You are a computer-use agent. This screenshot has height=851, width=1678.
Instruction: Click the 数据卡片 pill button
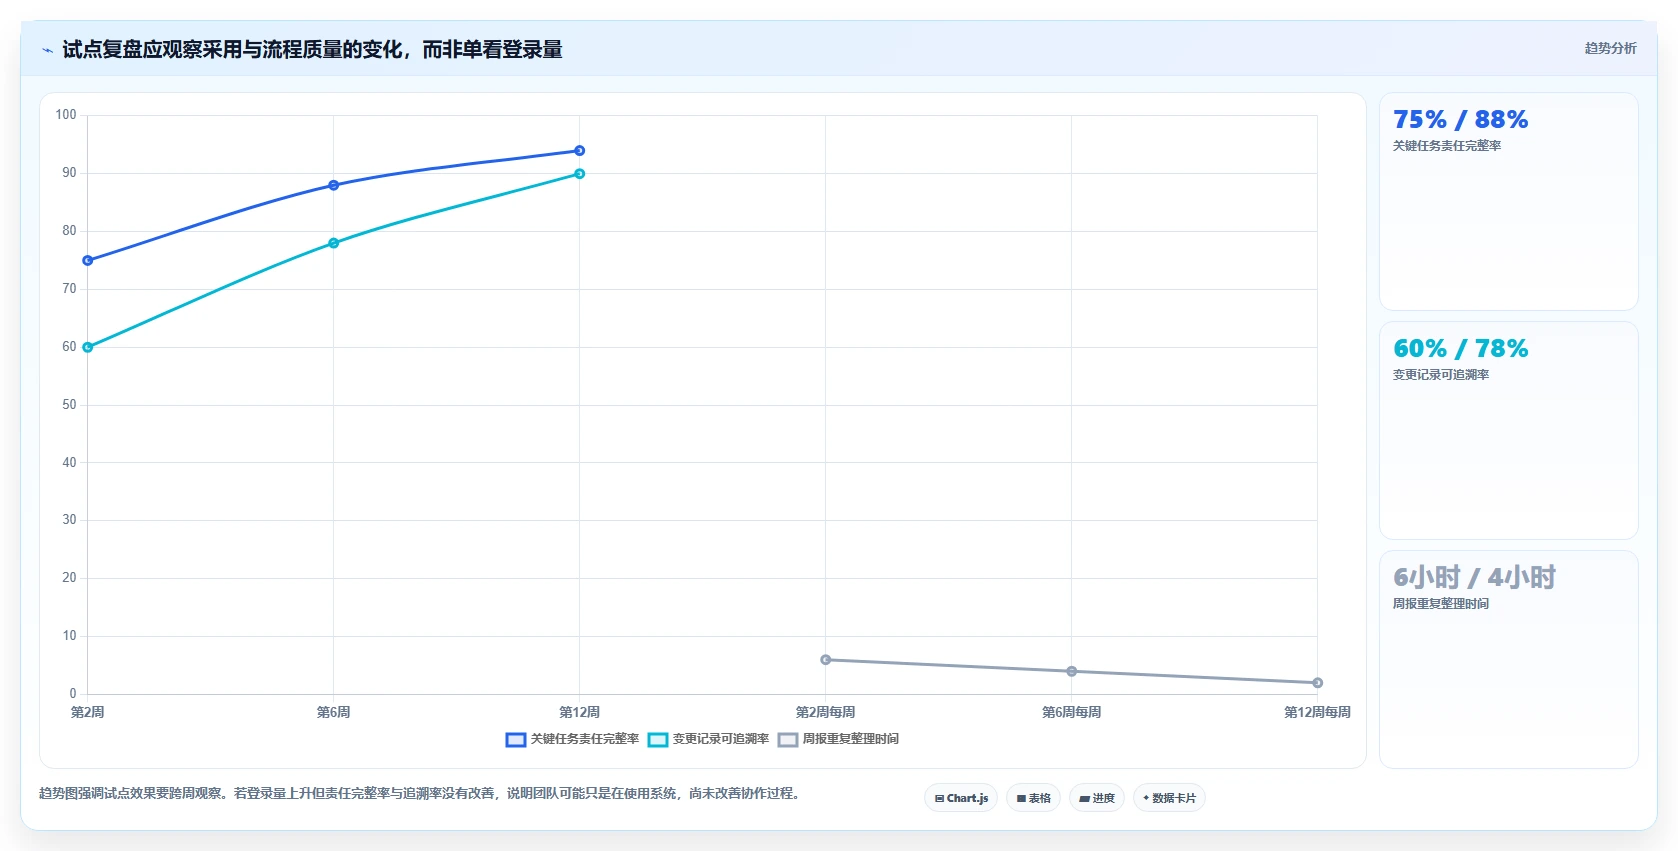[1169, 798]
